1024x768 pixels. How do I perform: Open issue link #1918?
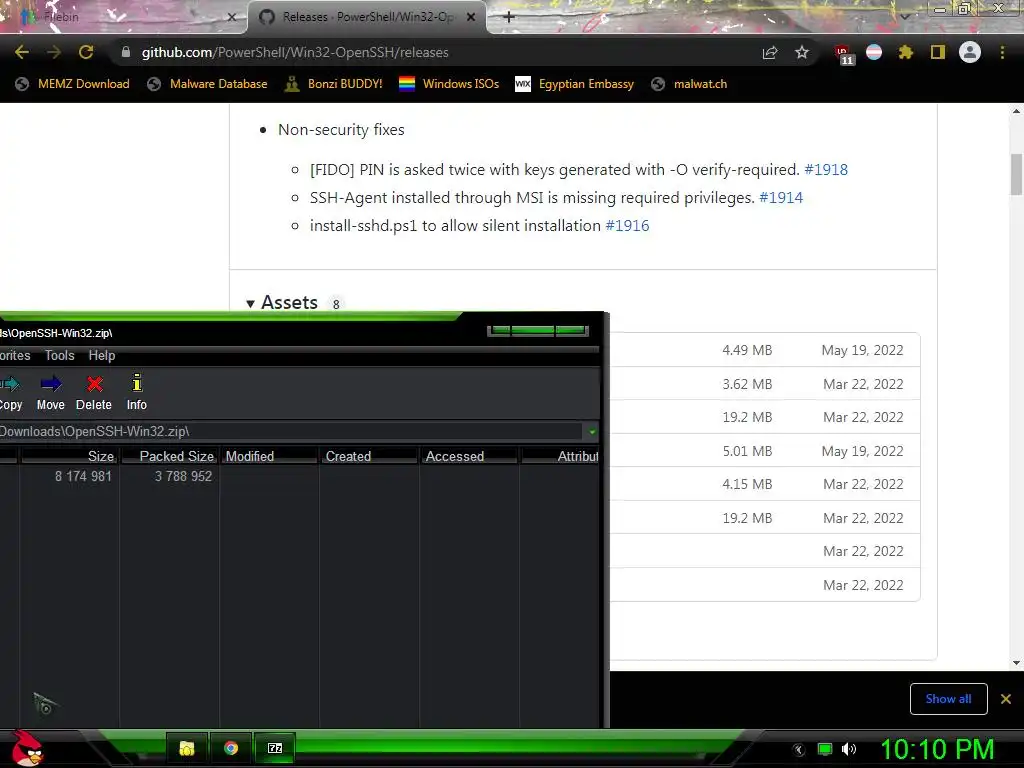[826, 170]
